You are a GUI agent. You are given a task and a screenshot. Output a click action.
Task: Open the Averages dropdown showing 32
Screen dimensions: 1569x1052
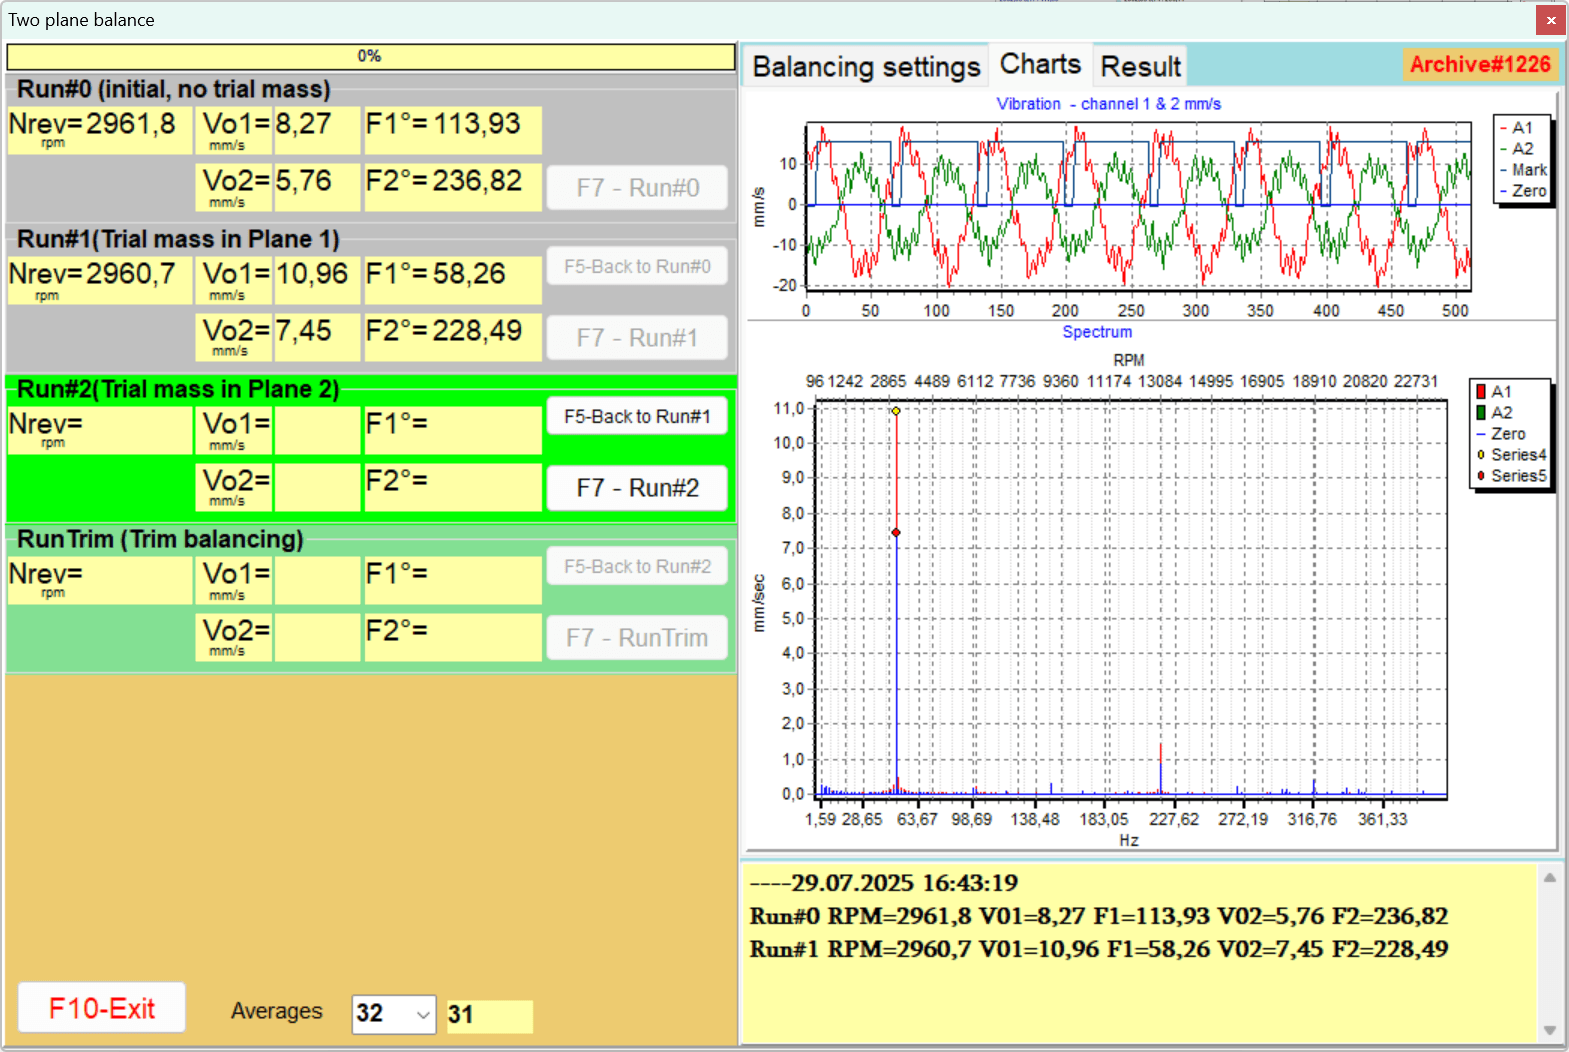(x=394, y=1014)
